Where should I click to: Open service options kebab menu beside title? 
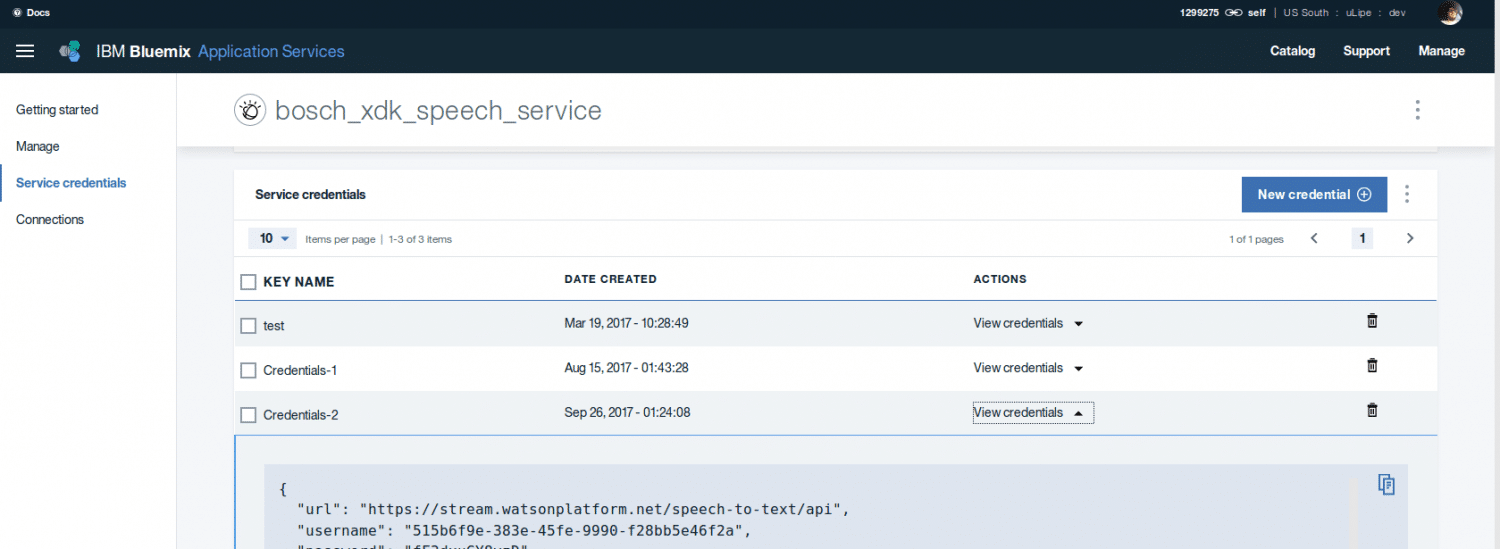click(1417, 110)
